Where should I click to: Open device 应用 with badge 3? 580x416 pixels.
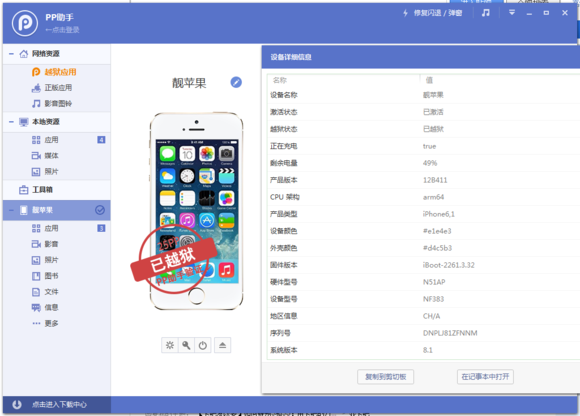57,228
